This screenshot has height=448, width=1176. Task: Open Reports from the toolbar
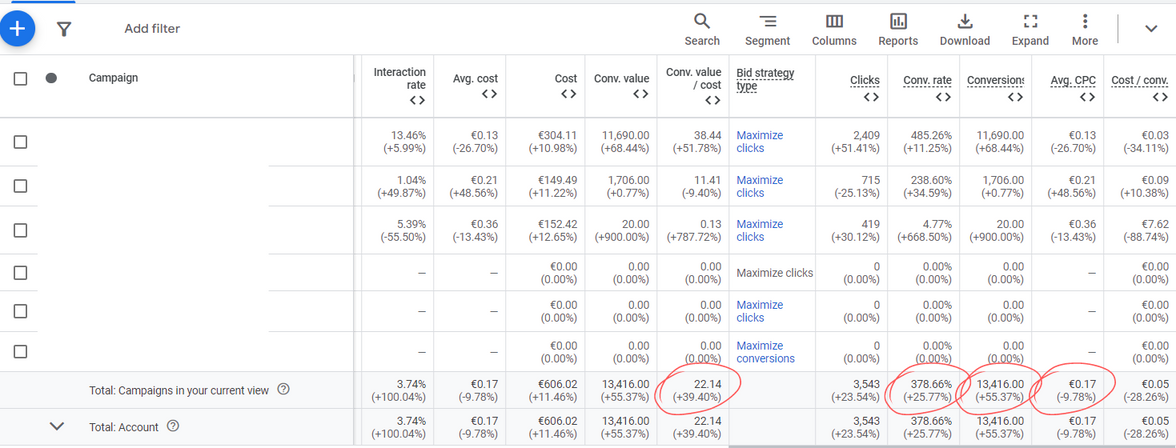[x=898, y=29]
